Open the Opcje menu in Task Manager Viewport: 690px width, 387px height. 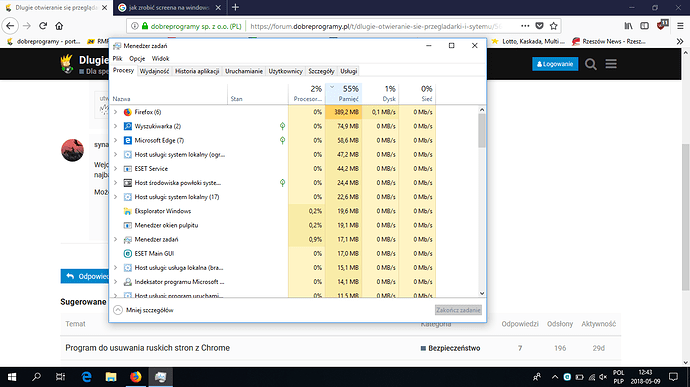pos(137,59)
